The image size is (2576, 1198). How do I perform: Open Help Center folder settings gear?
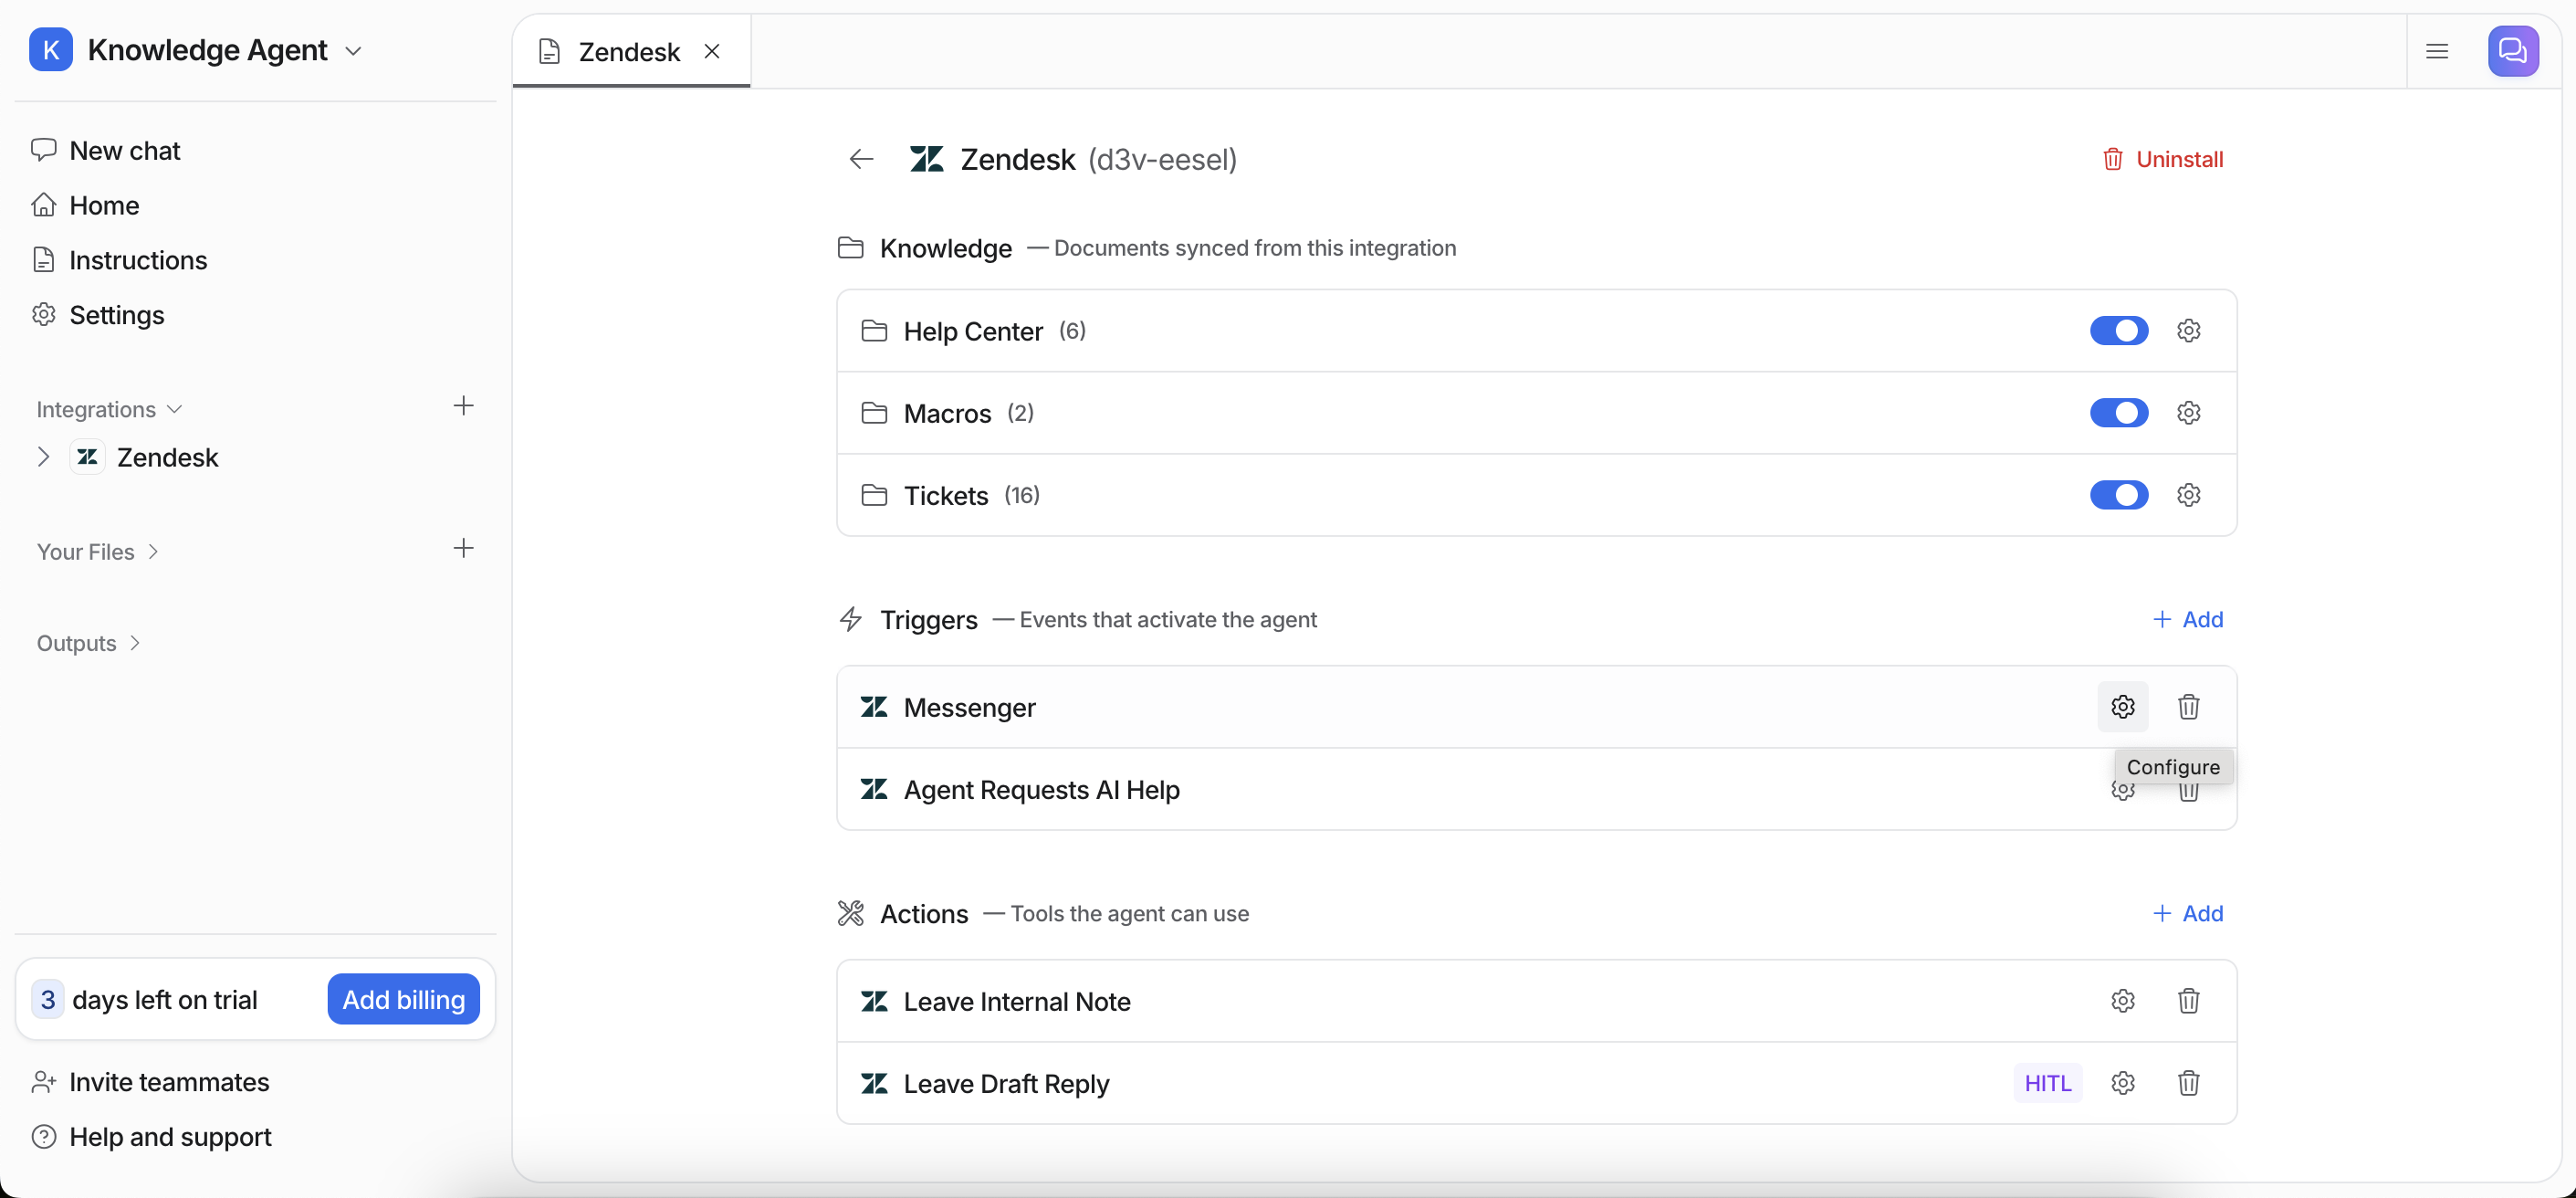[2188, 331]
